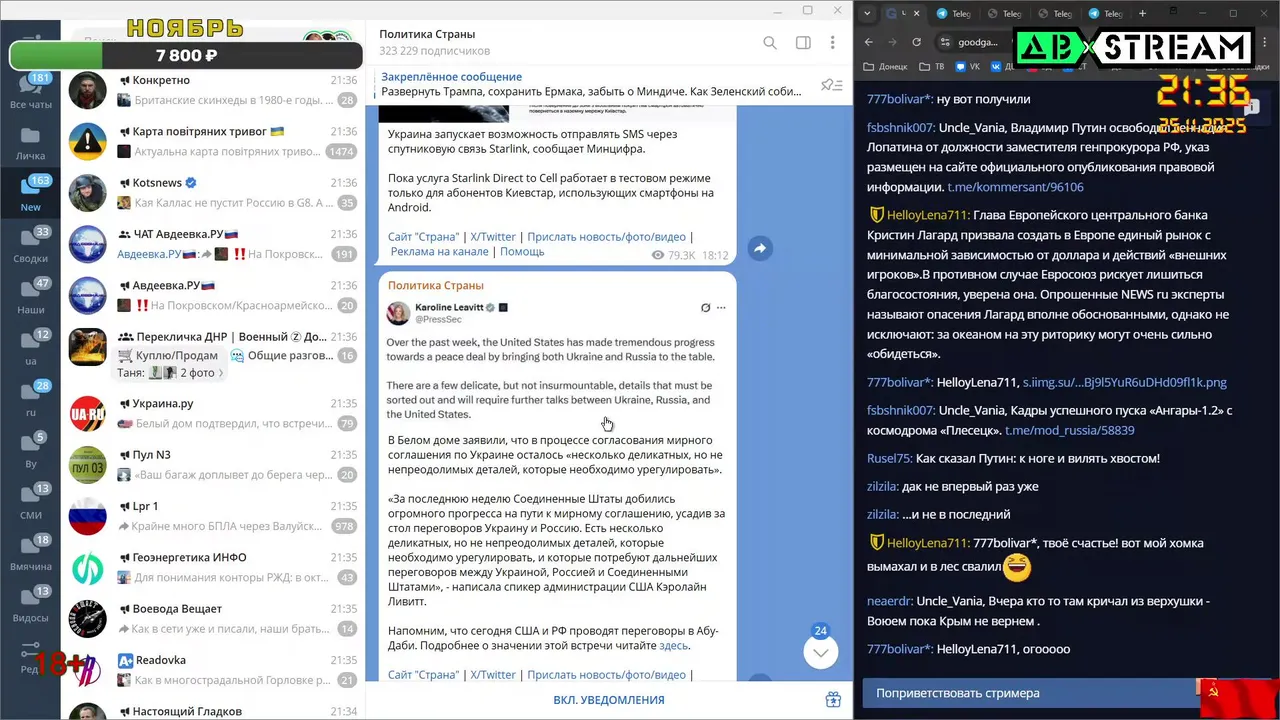Open the Readovka channel
The height and width of the screenshot is (720, 1280).
pos(212,670)
